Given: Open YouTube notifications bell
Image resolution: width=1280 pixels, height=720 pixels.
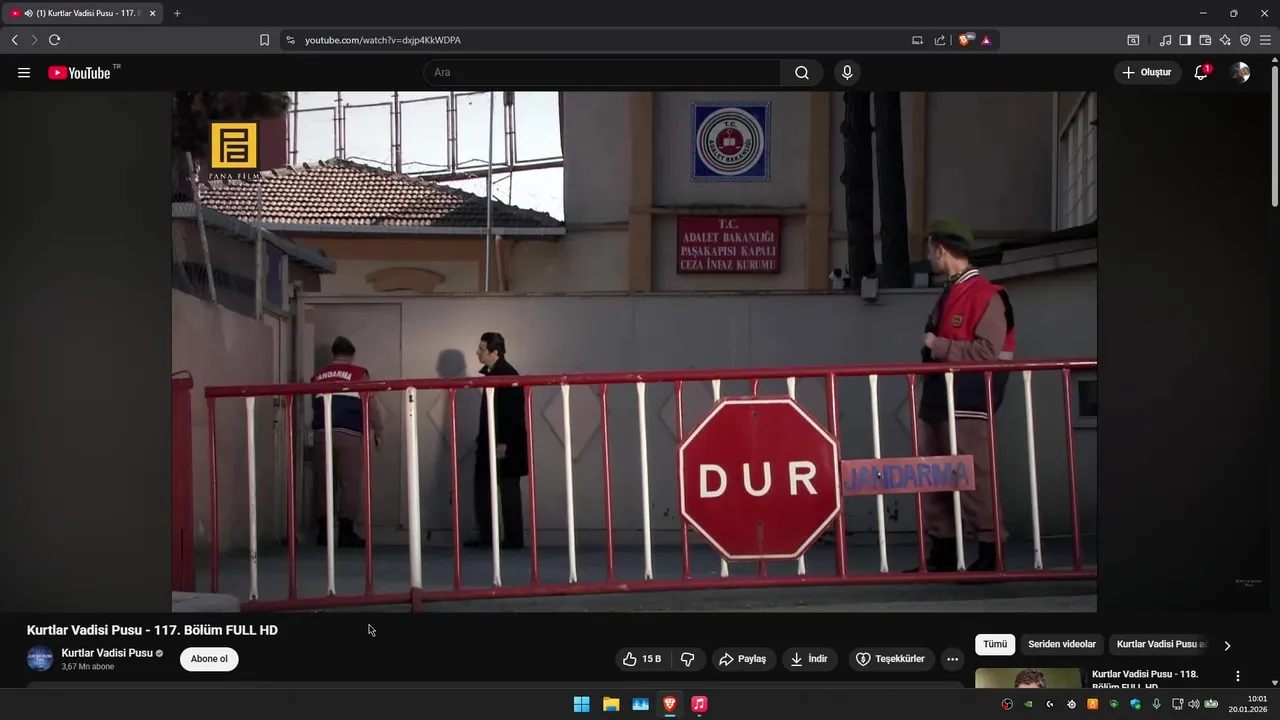Looking at the screenshot, I should click(x=1201, y=73).
